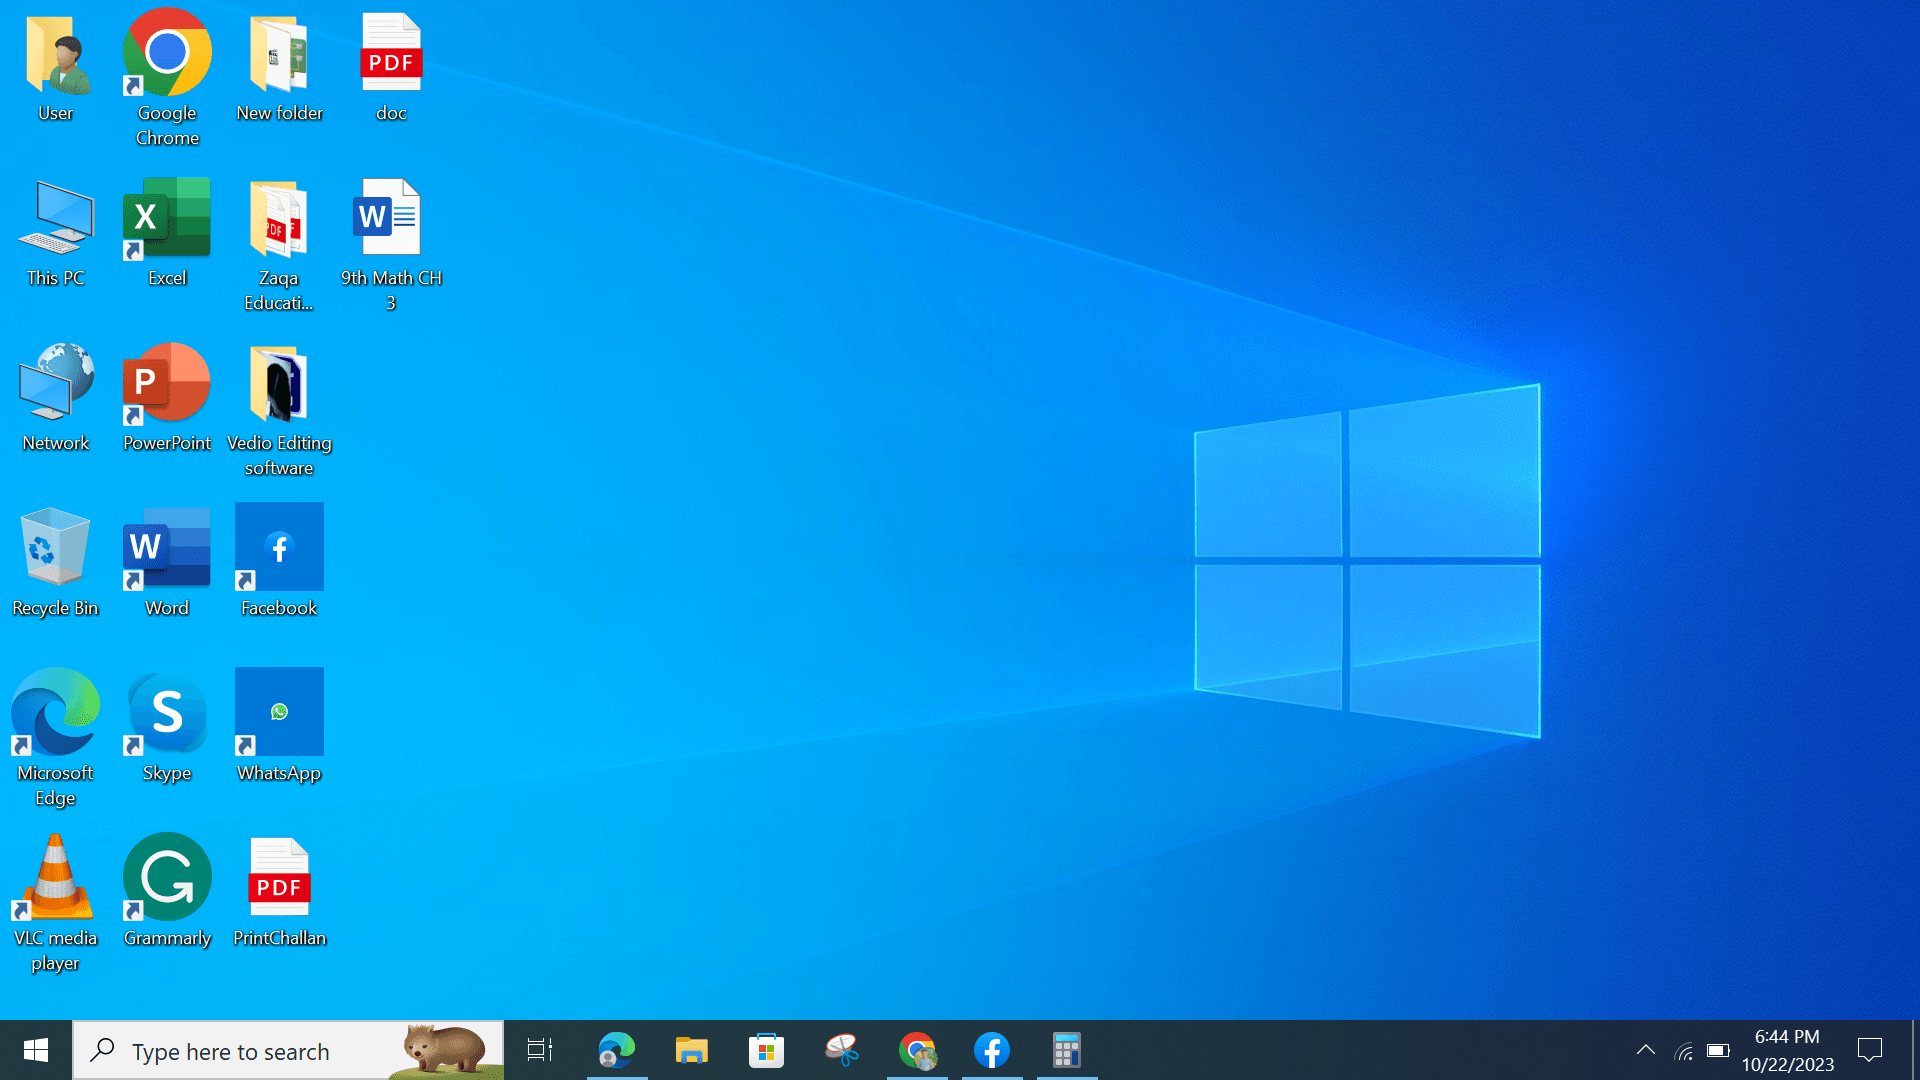The height and width of the screenshot is (1080, 1920).
Task: Select the Zaqa Educati... folder
Action: click(279, 245)
